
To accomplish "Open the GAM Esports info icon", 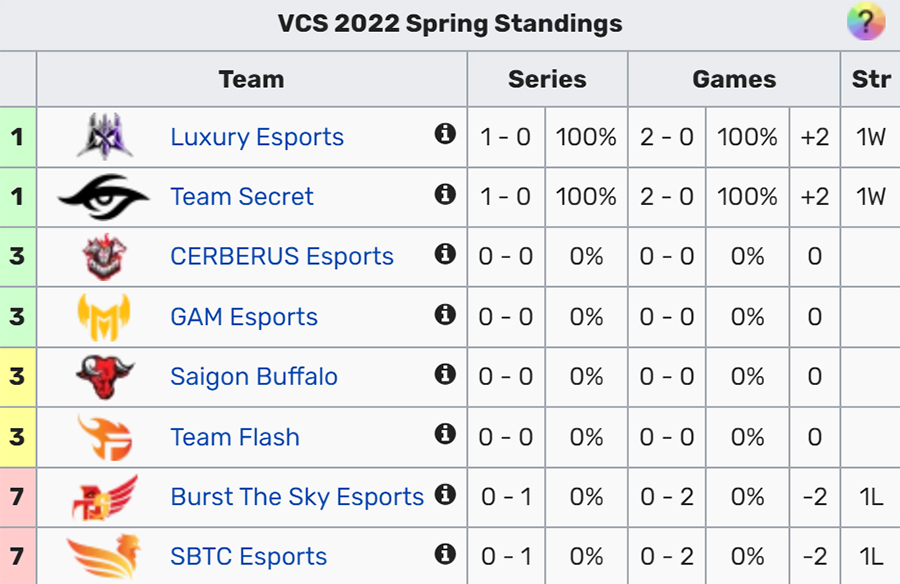I will tap(445, 314).
